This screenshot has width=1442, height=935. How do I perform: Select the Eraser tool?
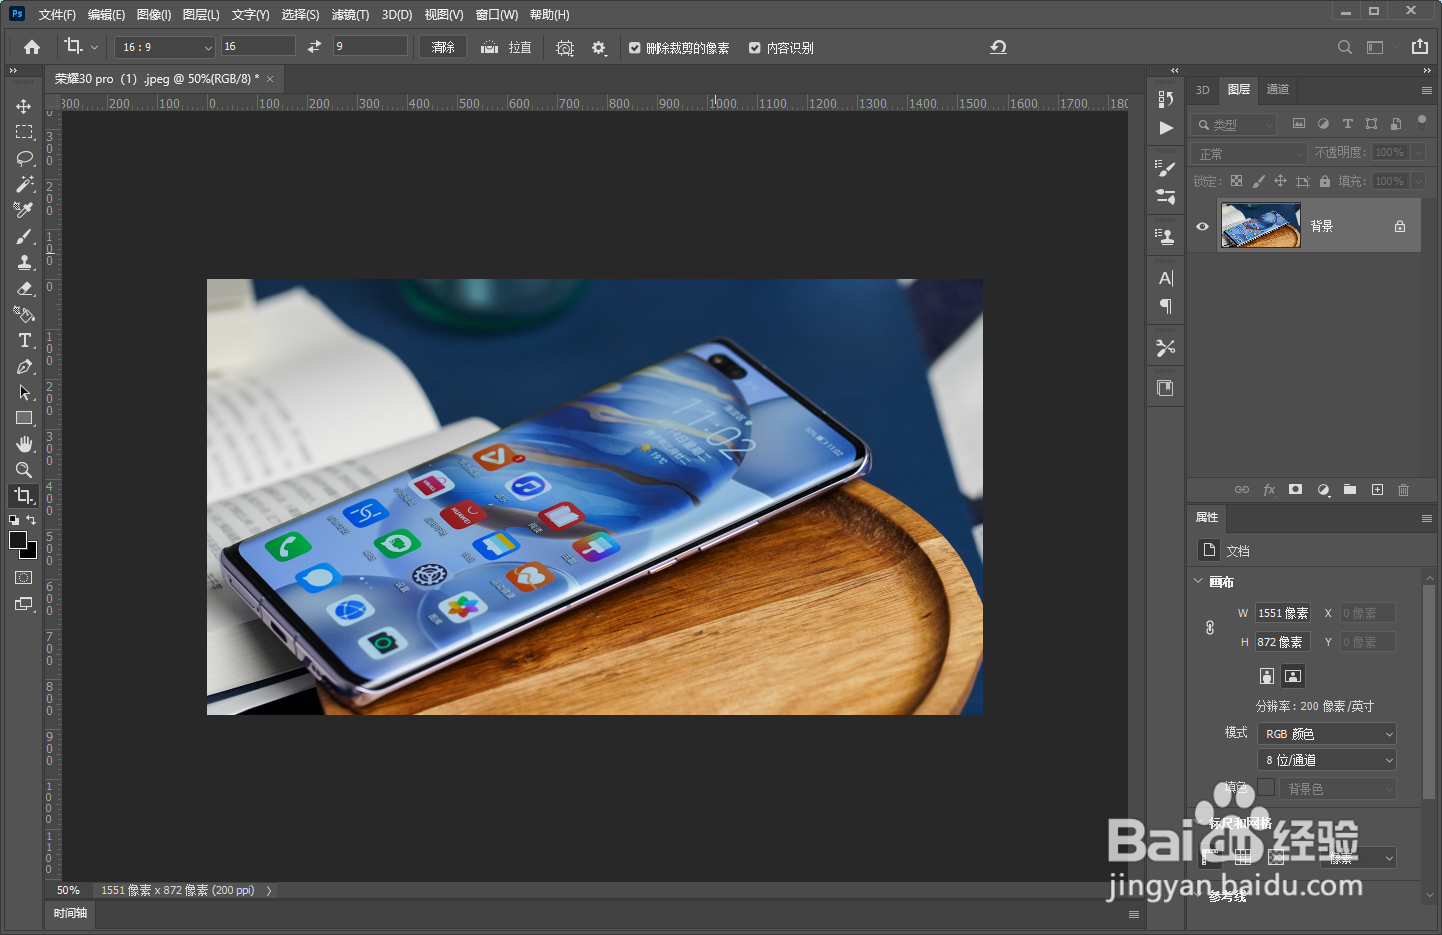24,288
